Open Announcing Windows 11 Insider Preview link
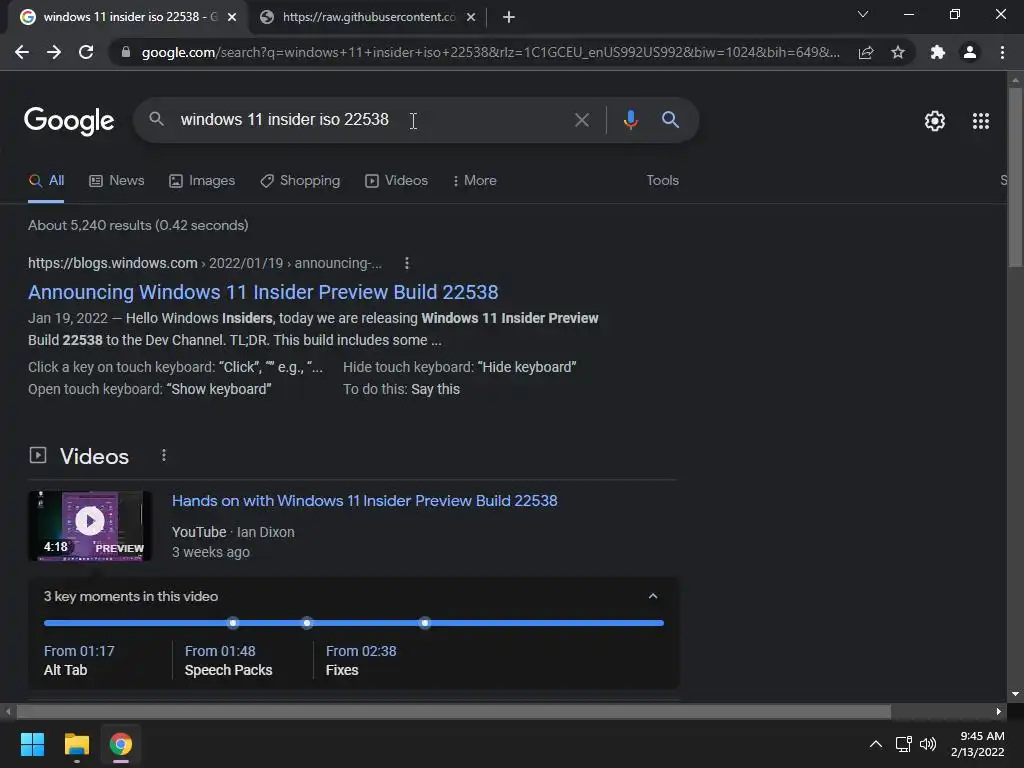The width and height of the screenshot is (1024, 768). 263,293
